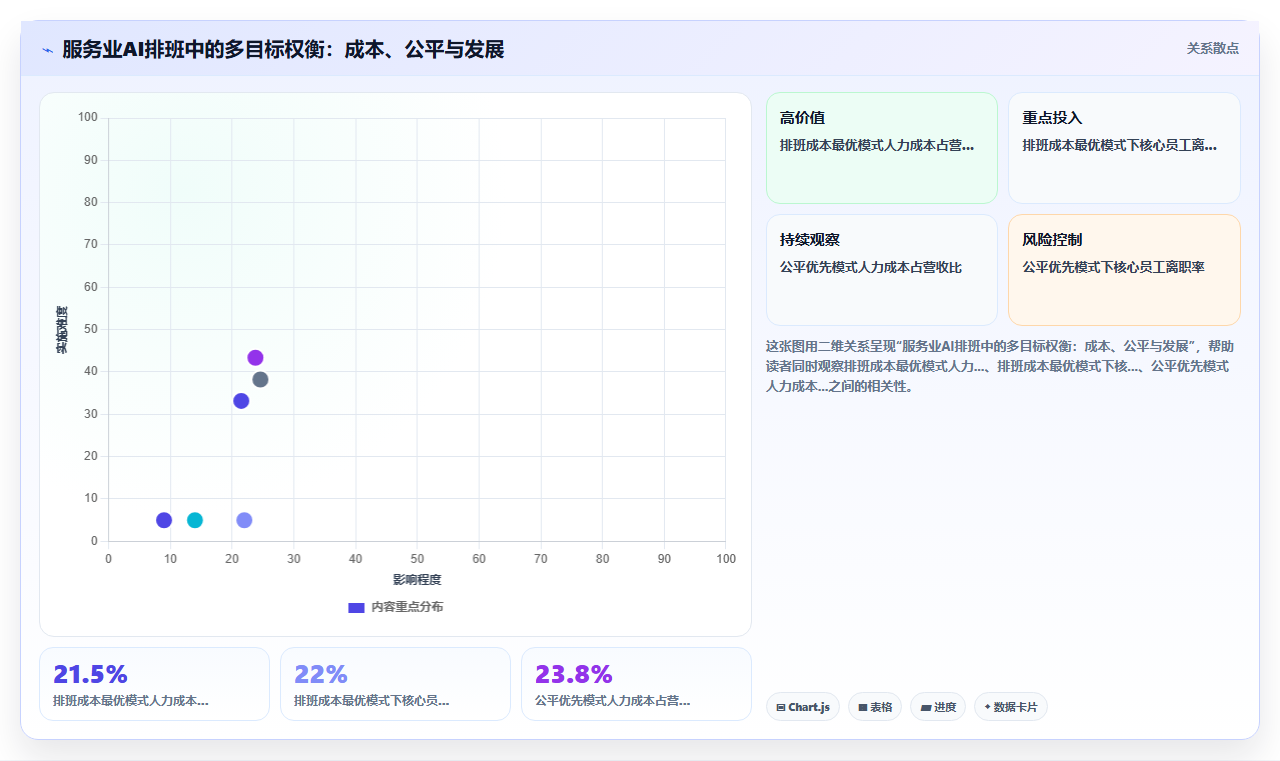Click the Chart.js tag
Screen dimensions: 1280x761
803,707
